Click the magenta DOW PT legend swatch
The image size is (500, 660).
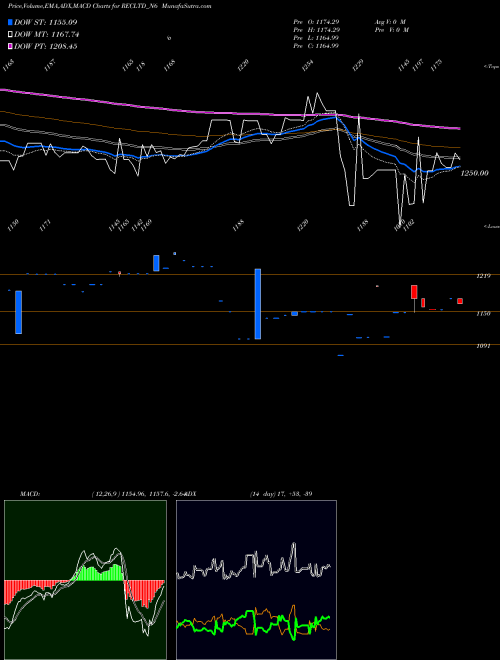[10, 47]
